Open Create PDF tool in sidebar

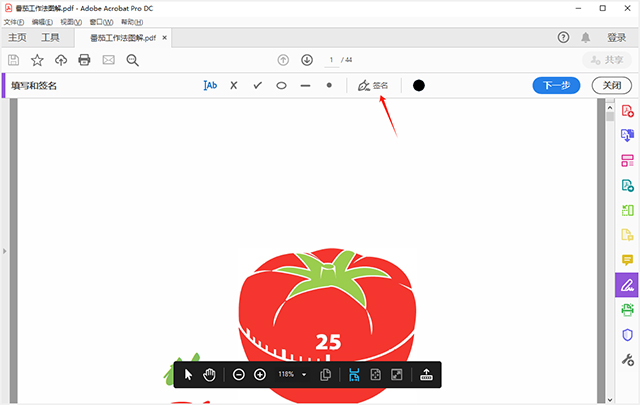click(x=627, y=111)
